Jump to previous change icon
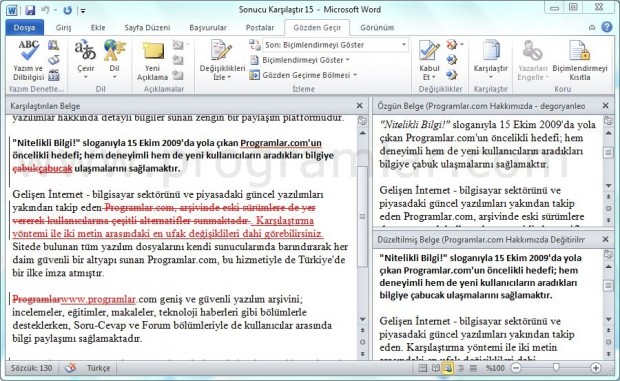 click(x=452, y=60)
